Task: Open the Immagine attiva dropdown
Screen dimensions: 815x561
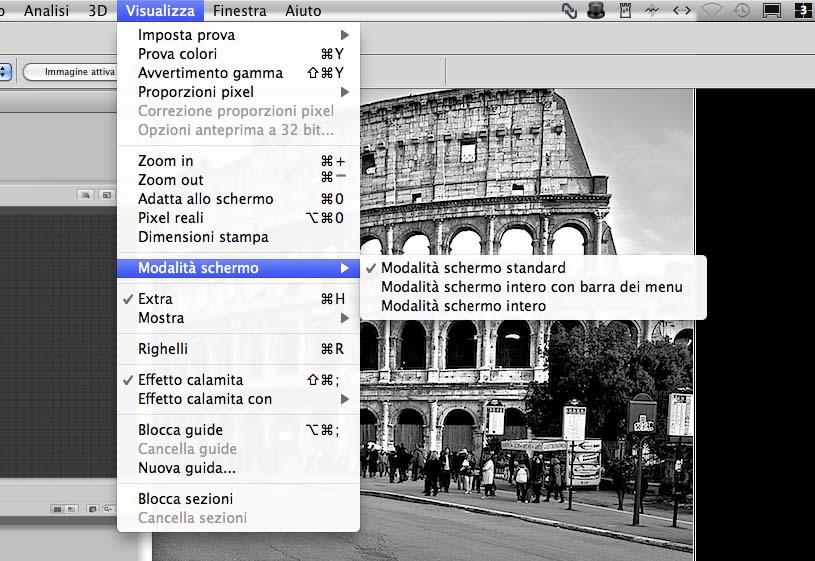Action: [x=70, y=72]
